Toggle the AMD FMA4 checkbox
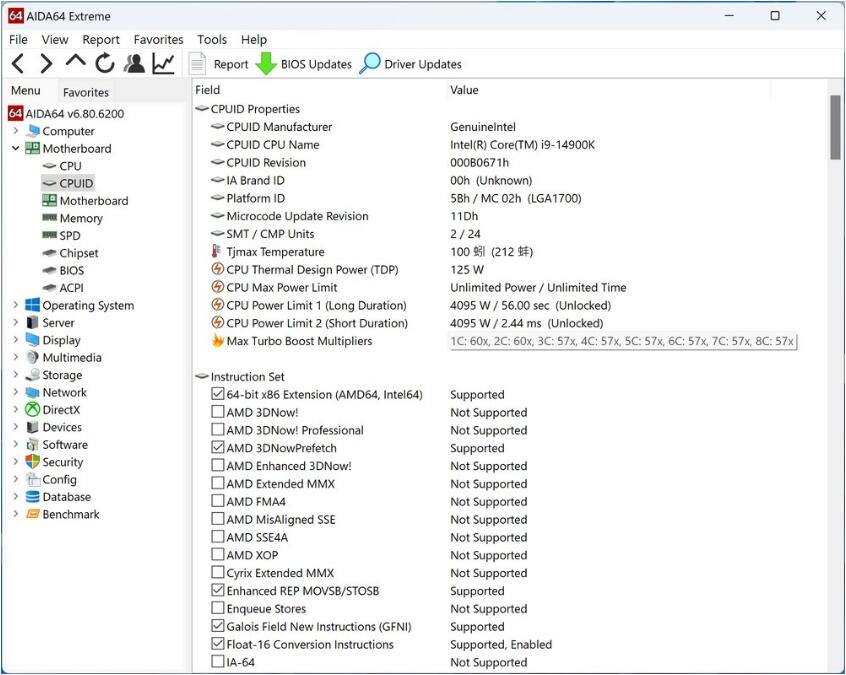 217,501
